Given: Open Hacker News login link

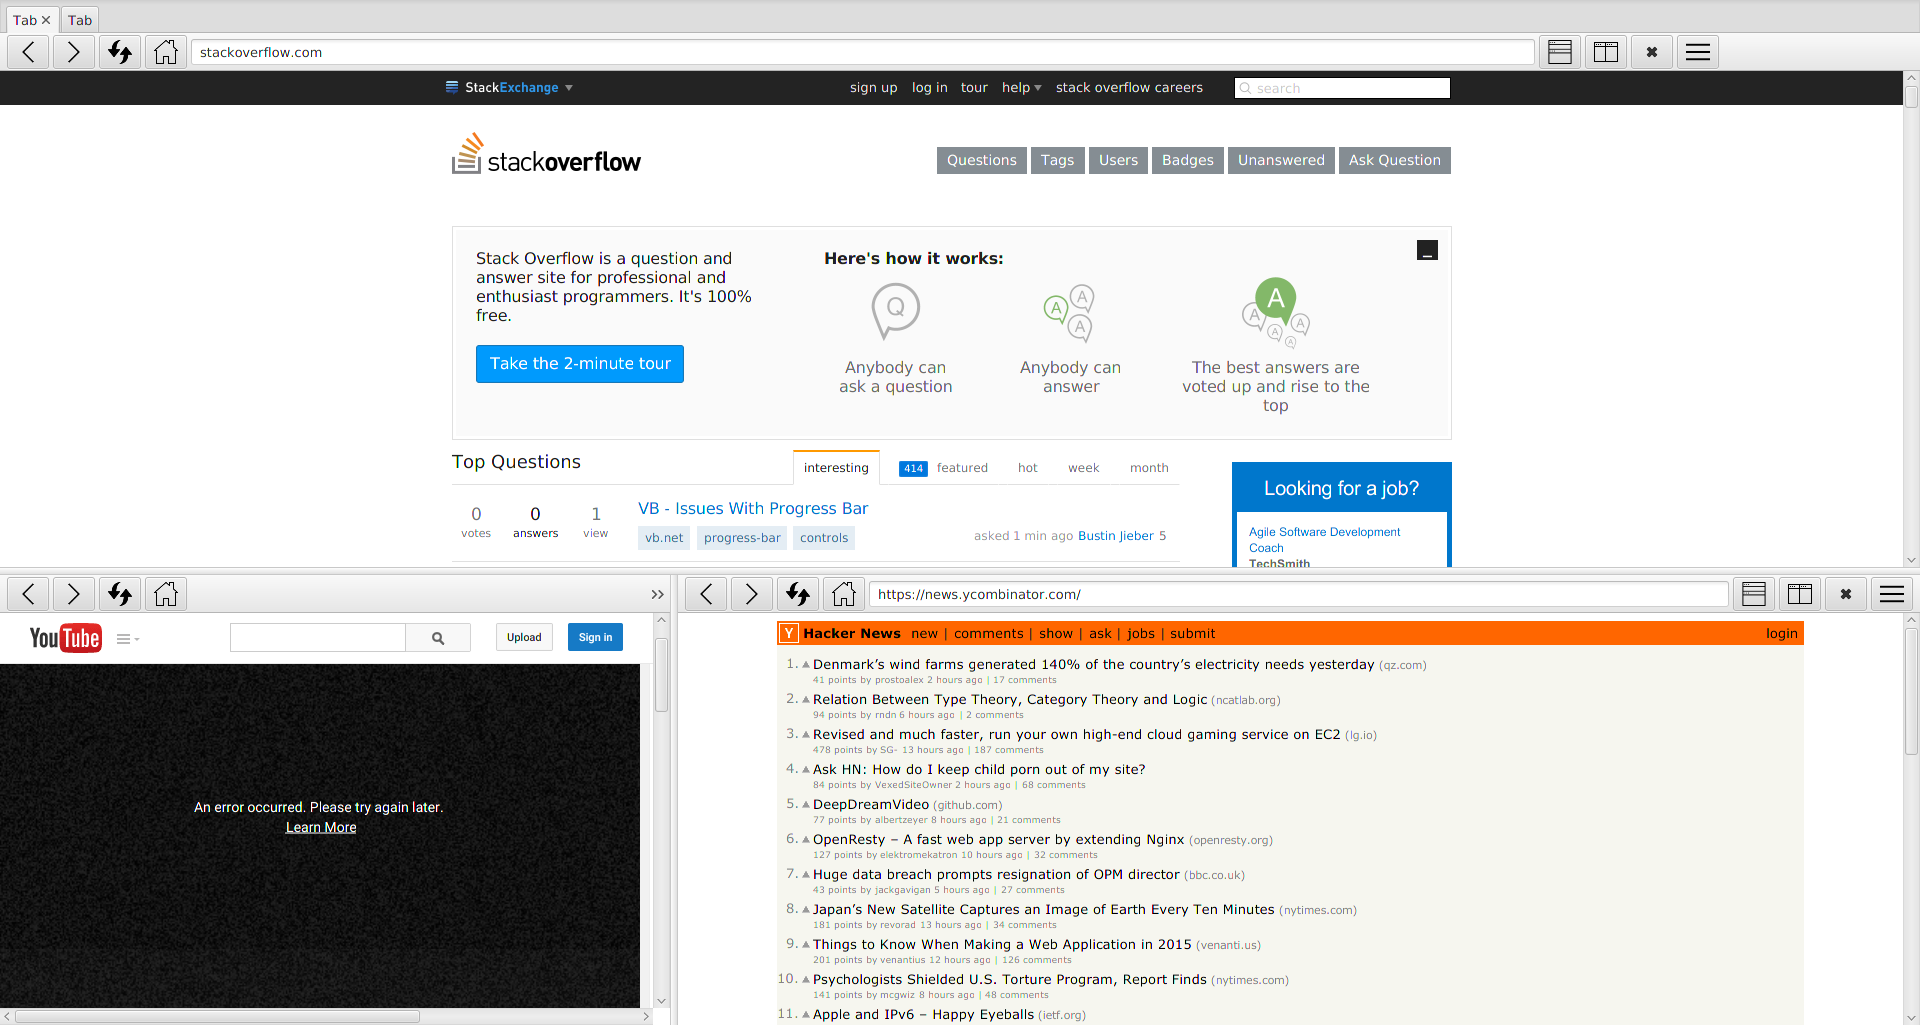Looking at the screenshot, I should pos(1782,633).
